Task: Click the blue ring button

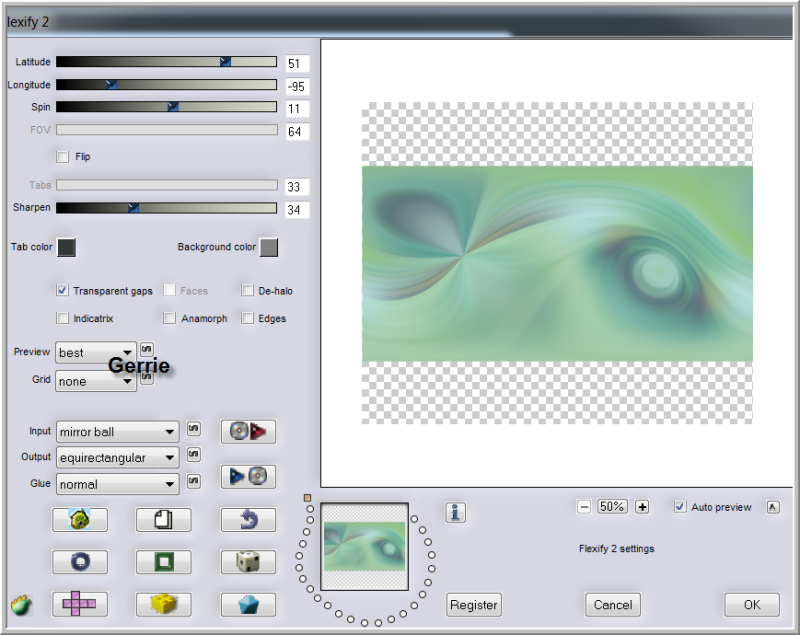Action: click(x=78, y=562)
